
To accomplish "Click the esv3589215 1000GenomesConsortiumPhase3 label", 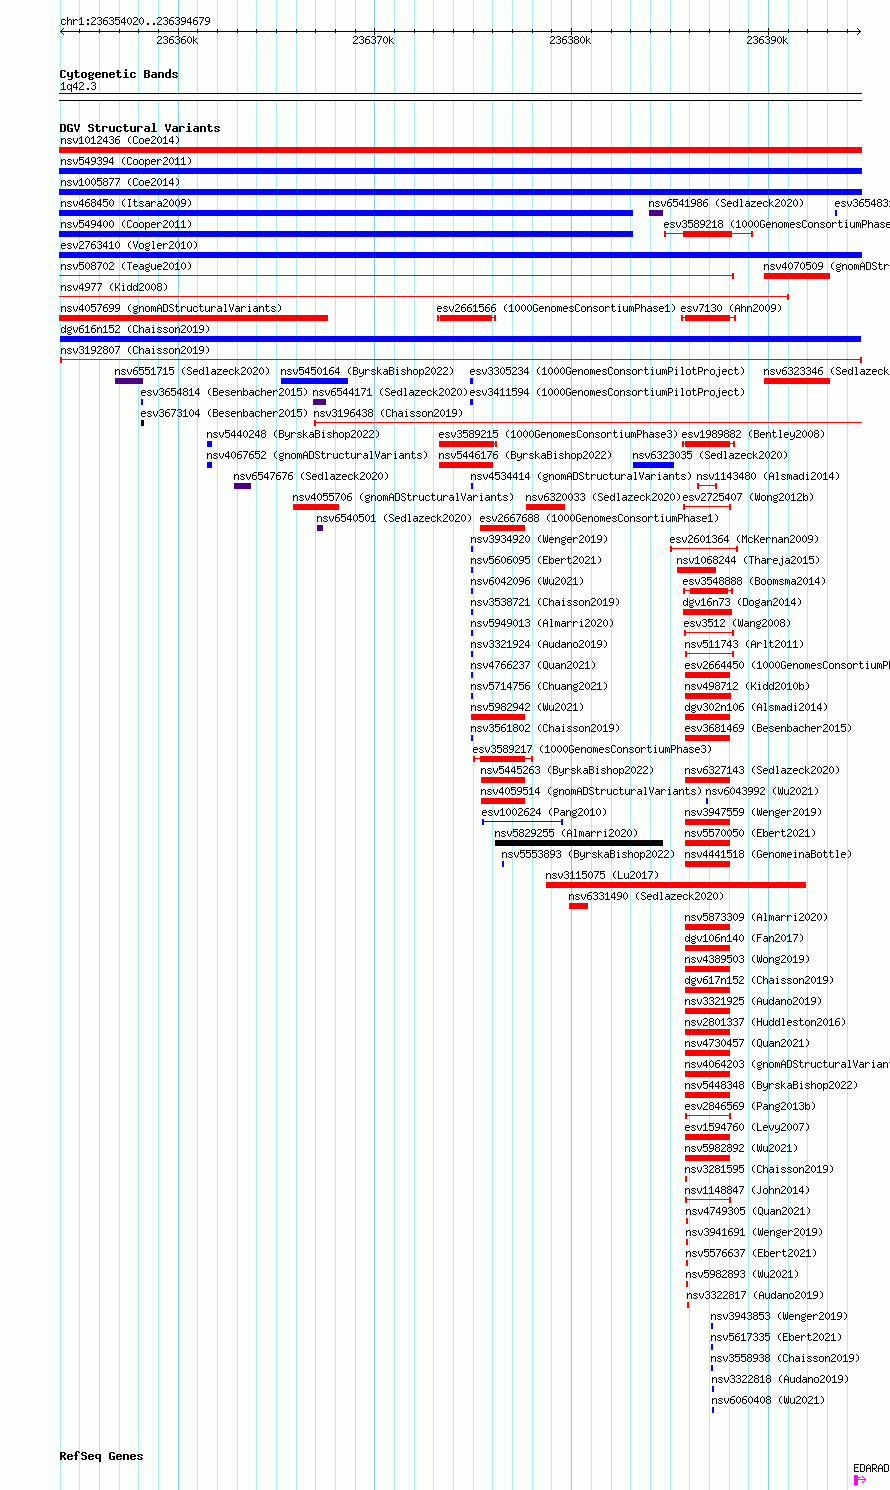I will (x=559, y=434).
